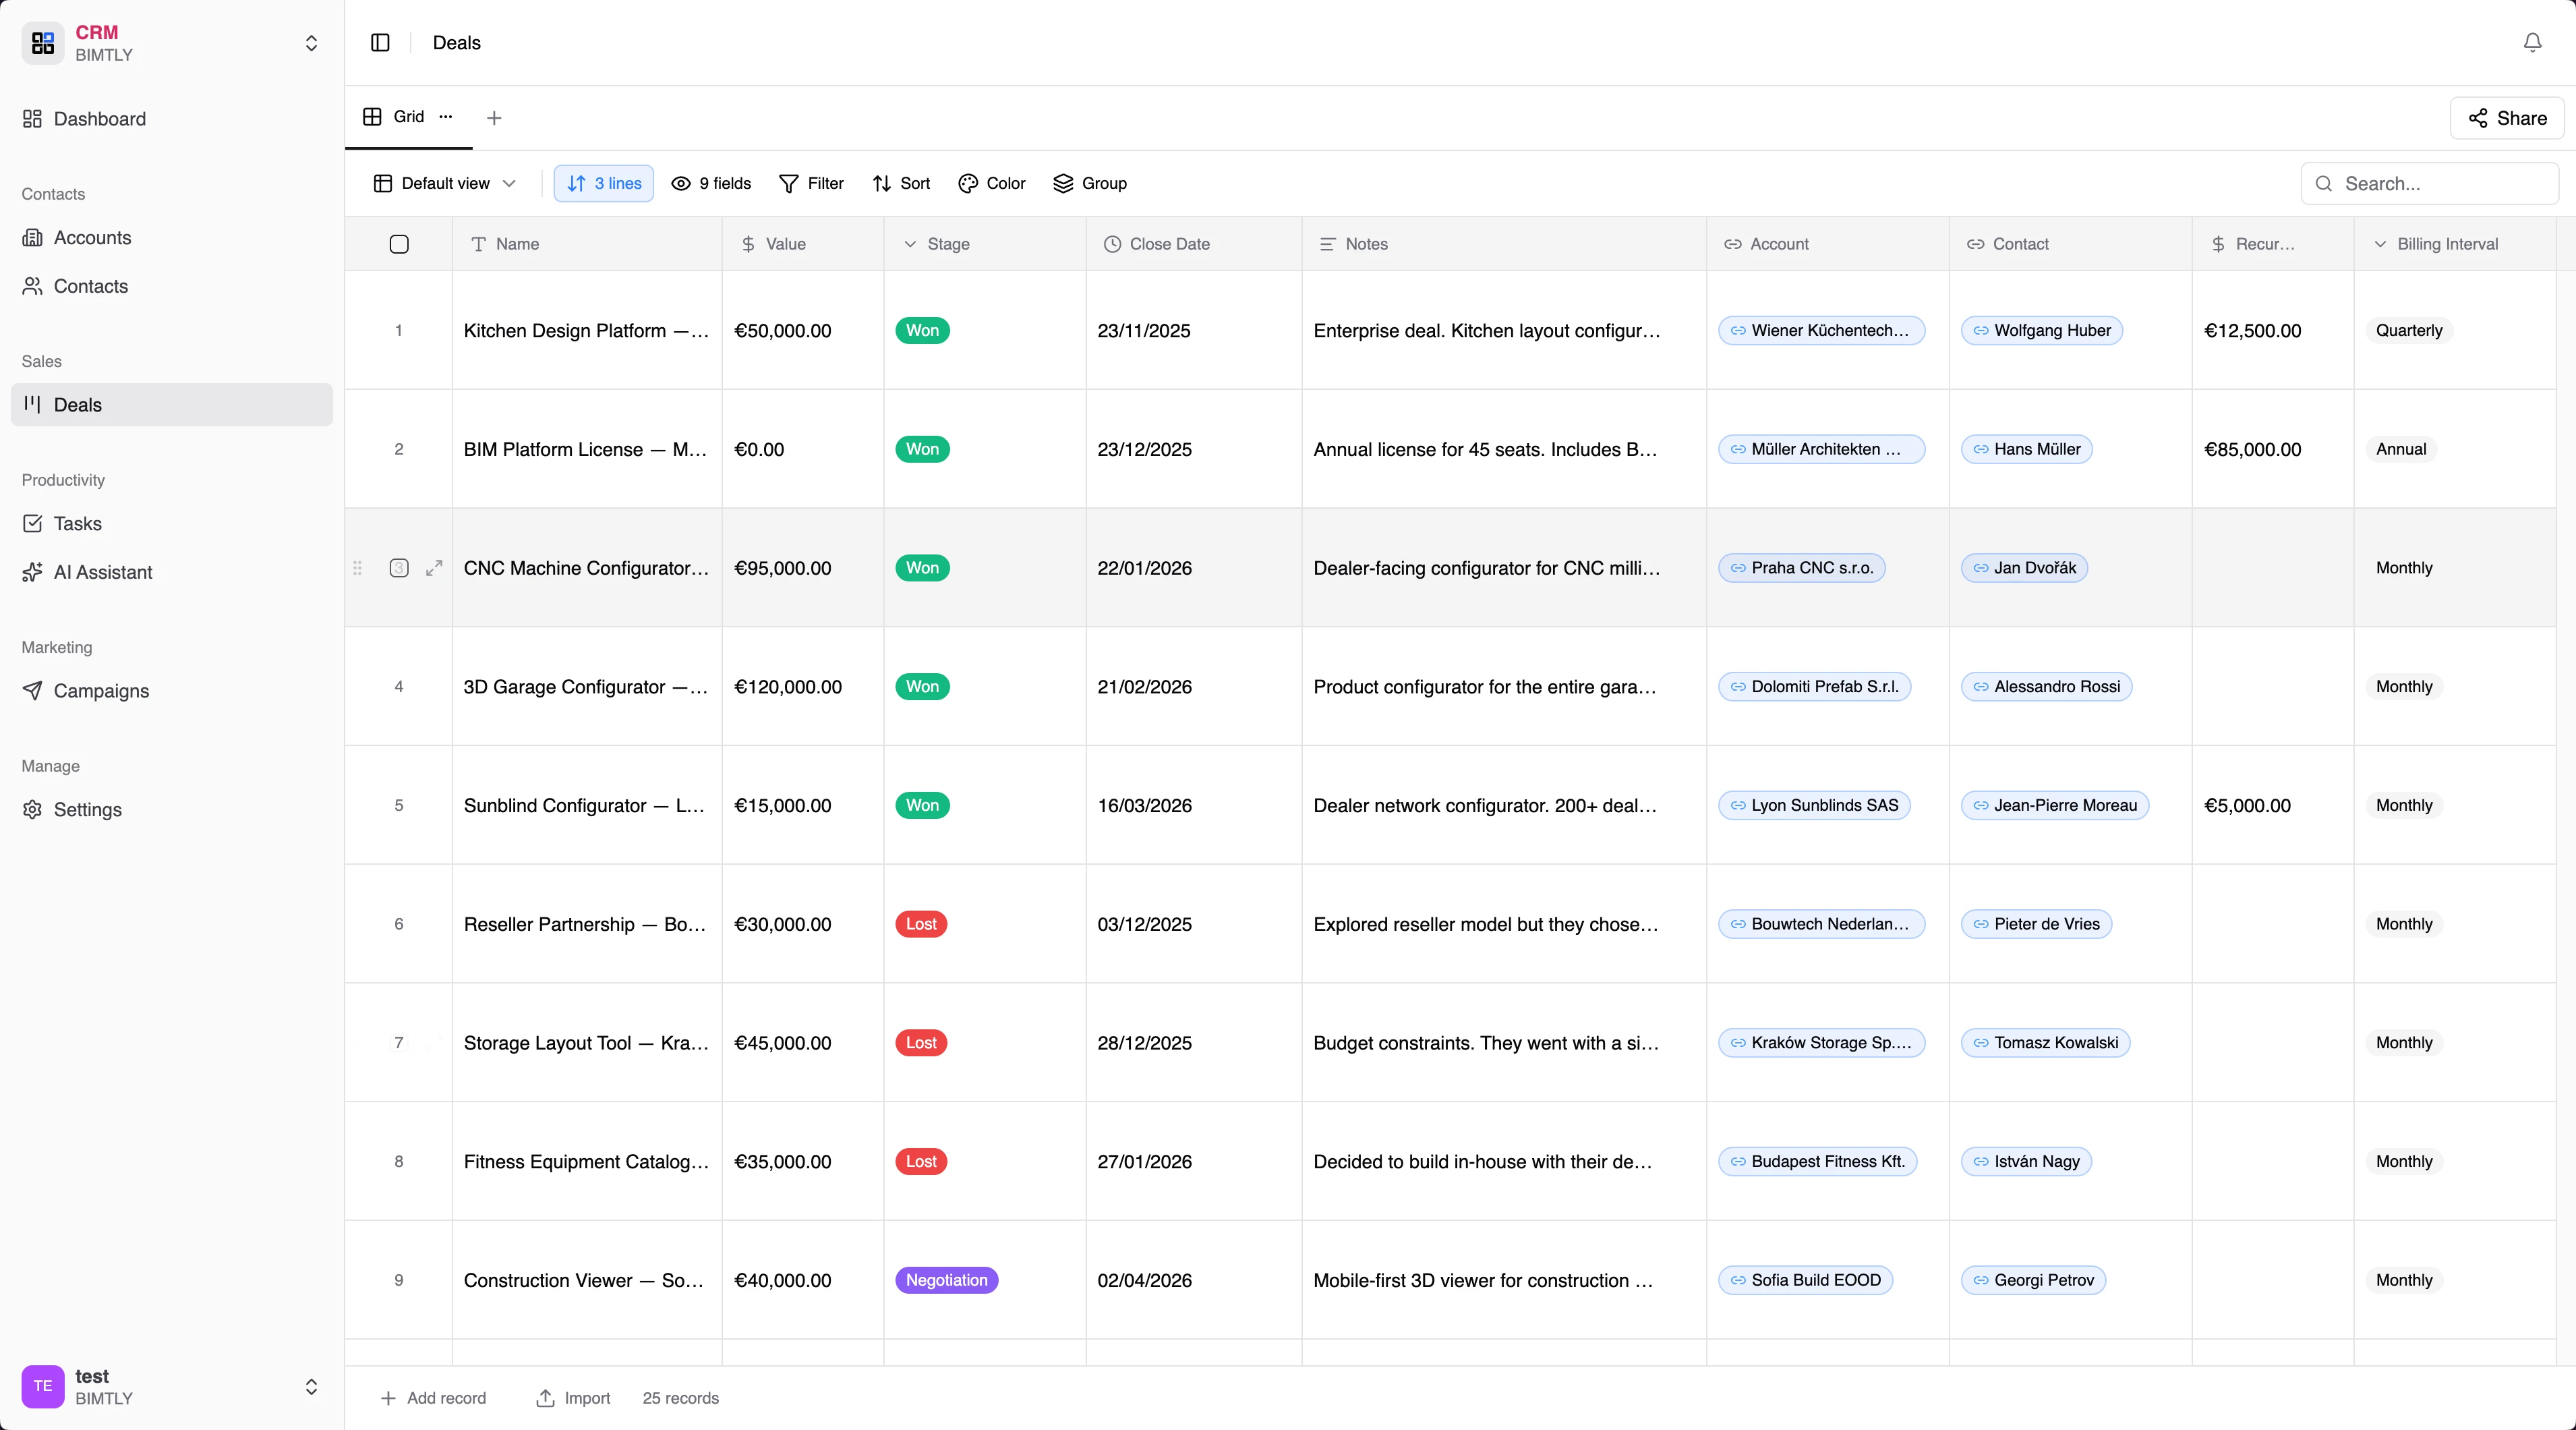Click the Share button
The image size is (2576, 1430).
coord(2507,118)
